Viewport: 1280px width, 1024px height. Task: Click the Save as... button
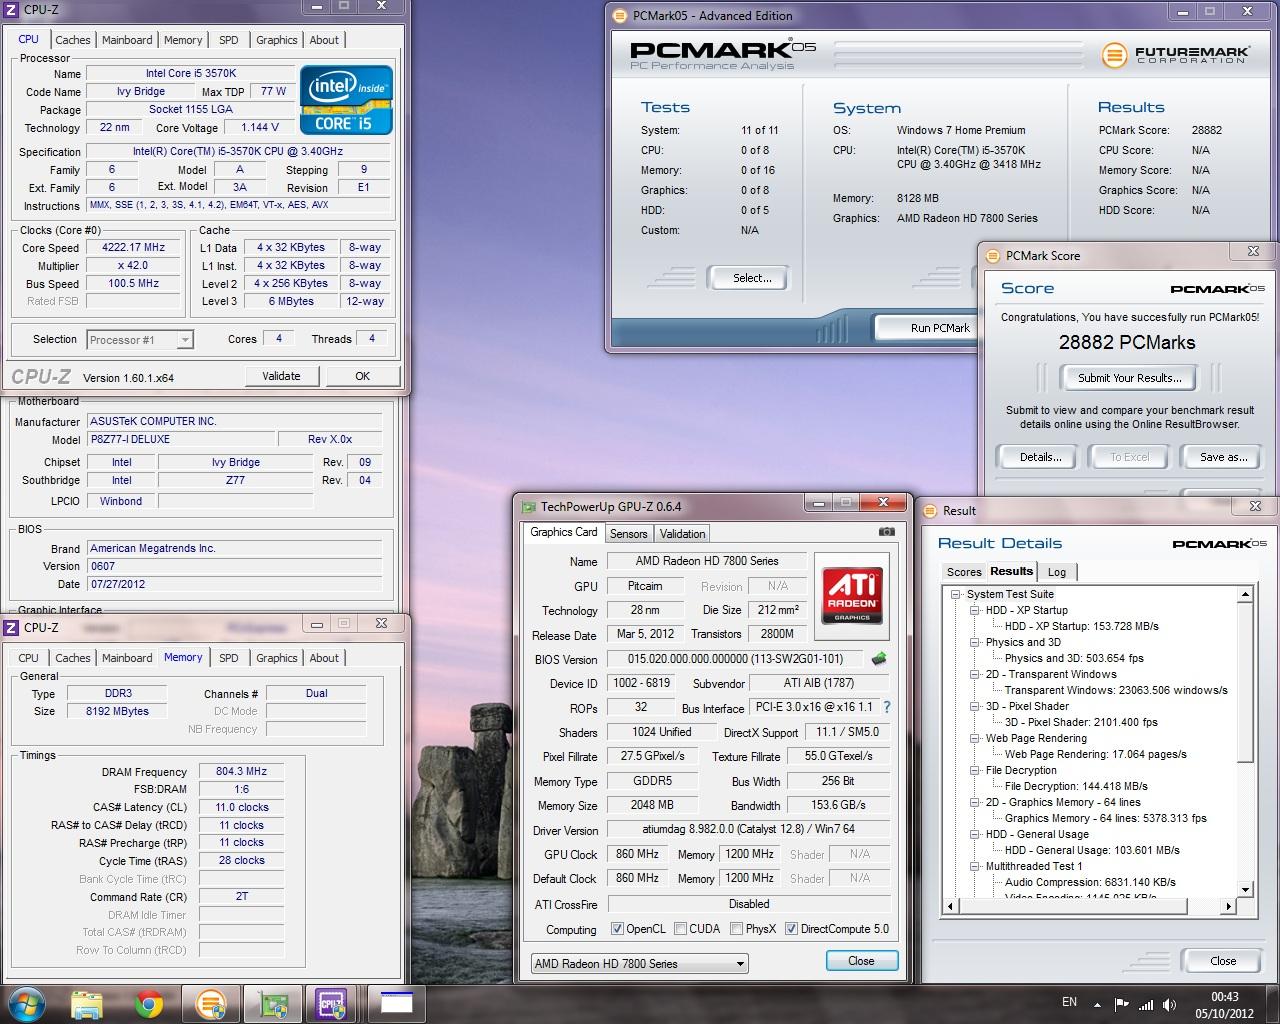pos(1223,457)
